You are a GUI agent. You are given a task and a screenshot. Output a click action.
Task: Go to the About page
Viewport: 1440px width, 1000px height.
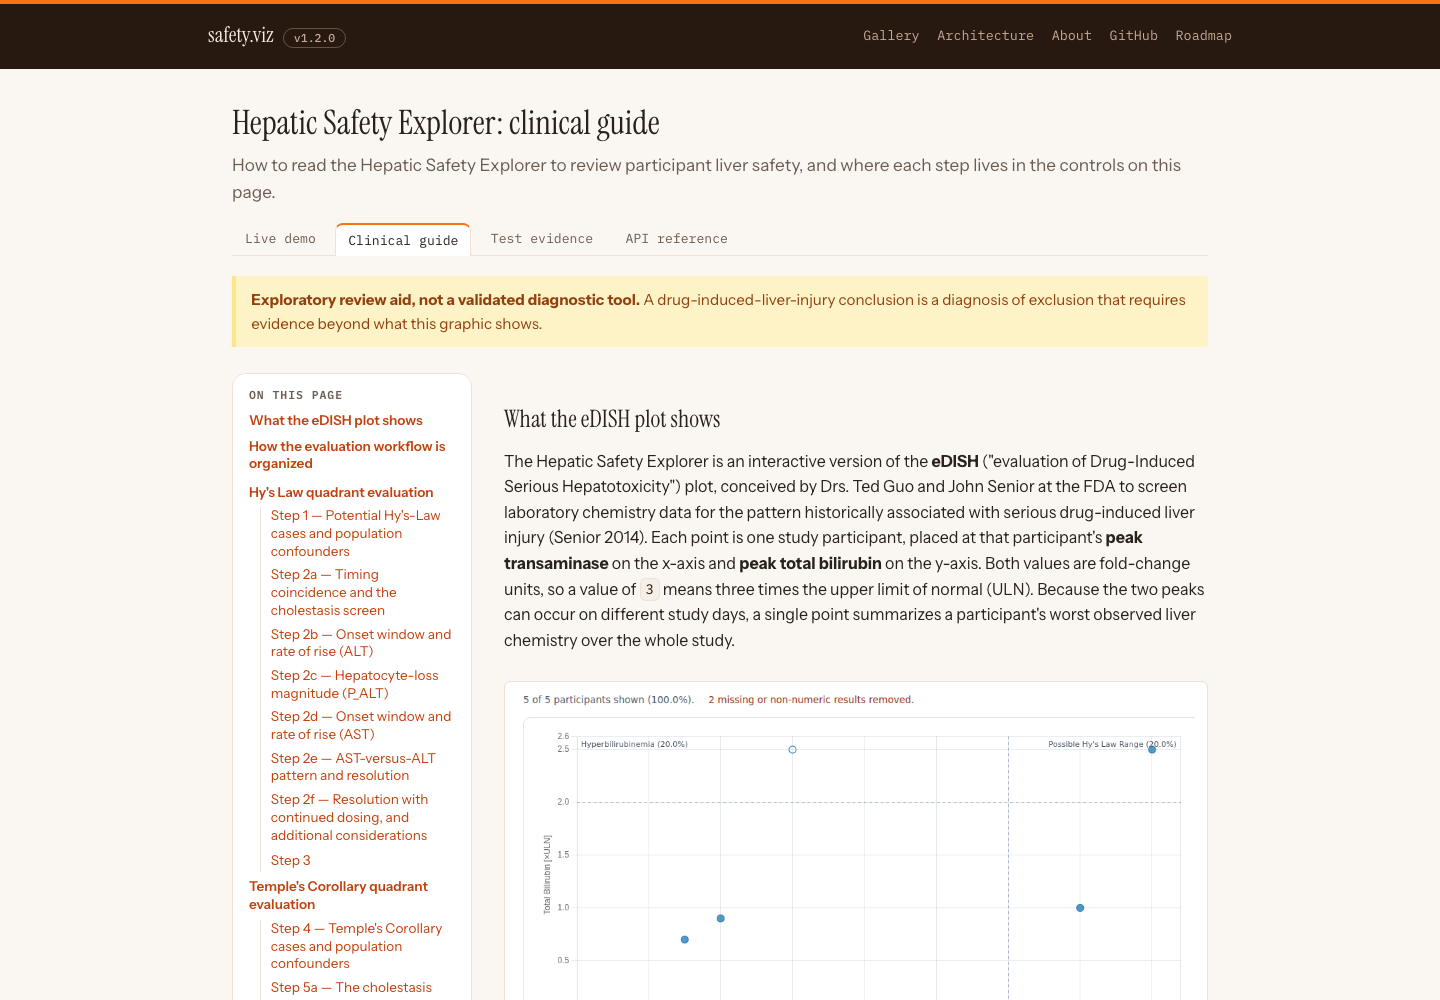[1071, 35]
